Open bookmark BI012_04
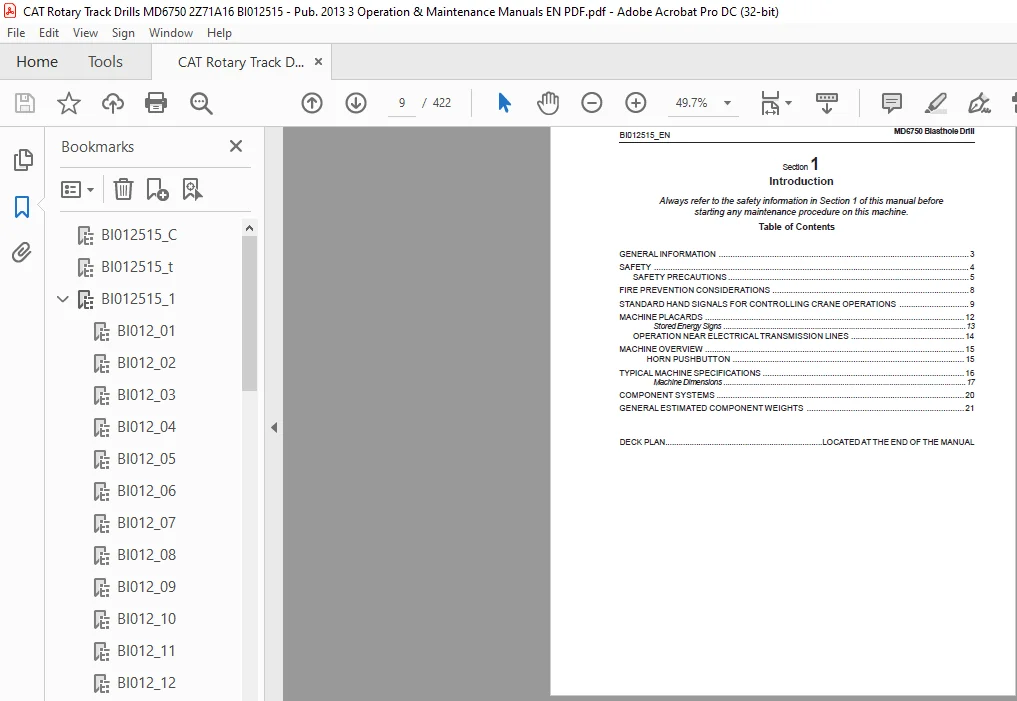This screenshot has height=701, width=1017. tap(147, 427)
